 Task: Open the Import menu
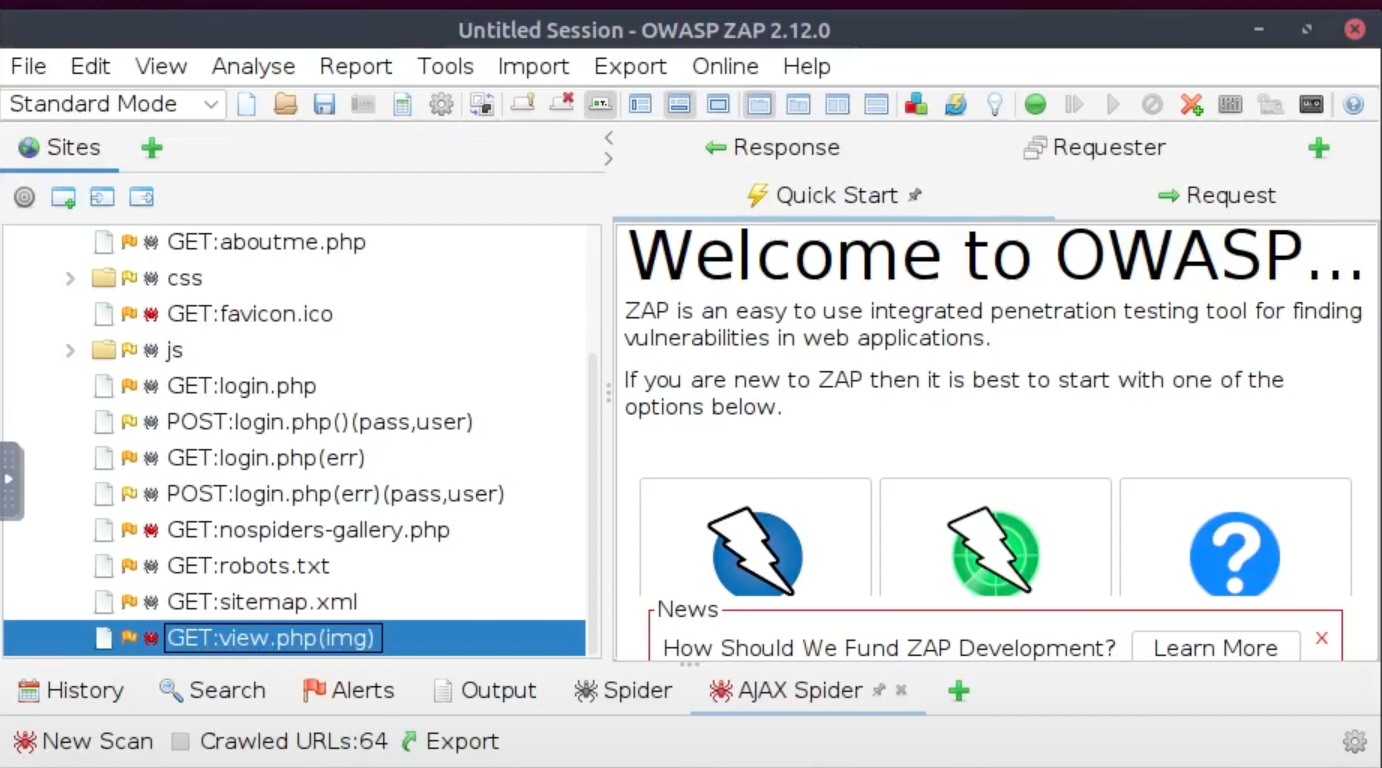[x=533, y=66]
